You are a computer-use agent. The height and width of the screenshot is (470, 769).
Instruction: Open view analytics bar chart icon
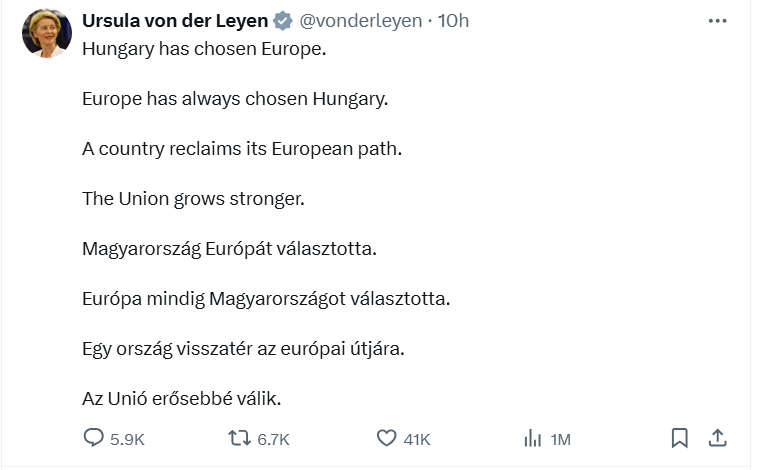(533, 438)
